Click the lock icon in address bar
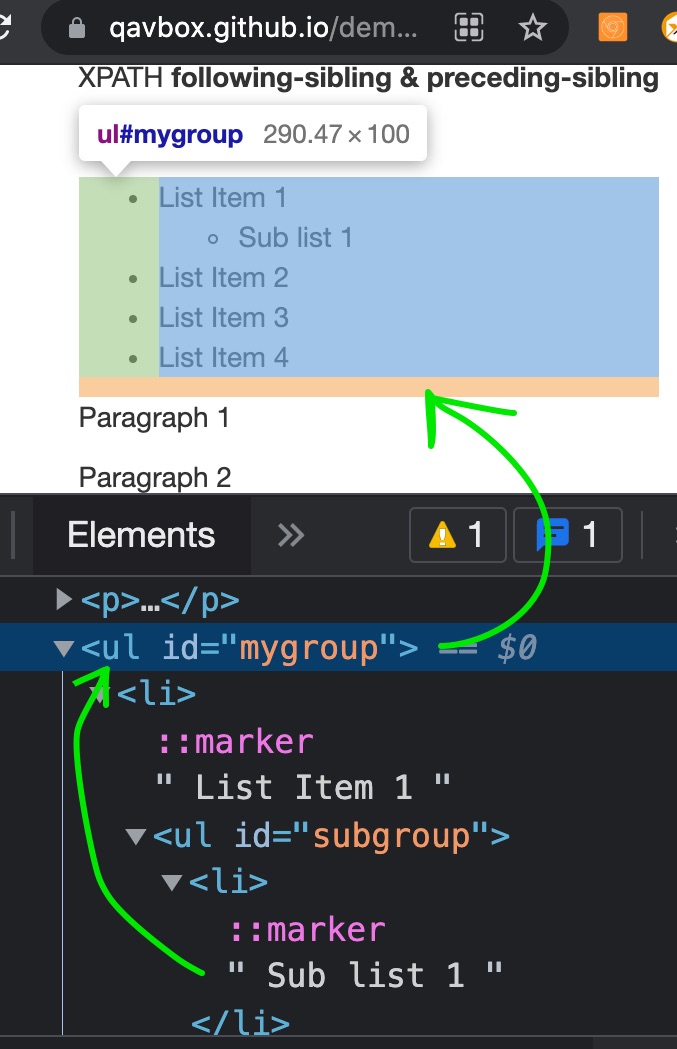The image size is (677, 1049). [x=77, y=28]
